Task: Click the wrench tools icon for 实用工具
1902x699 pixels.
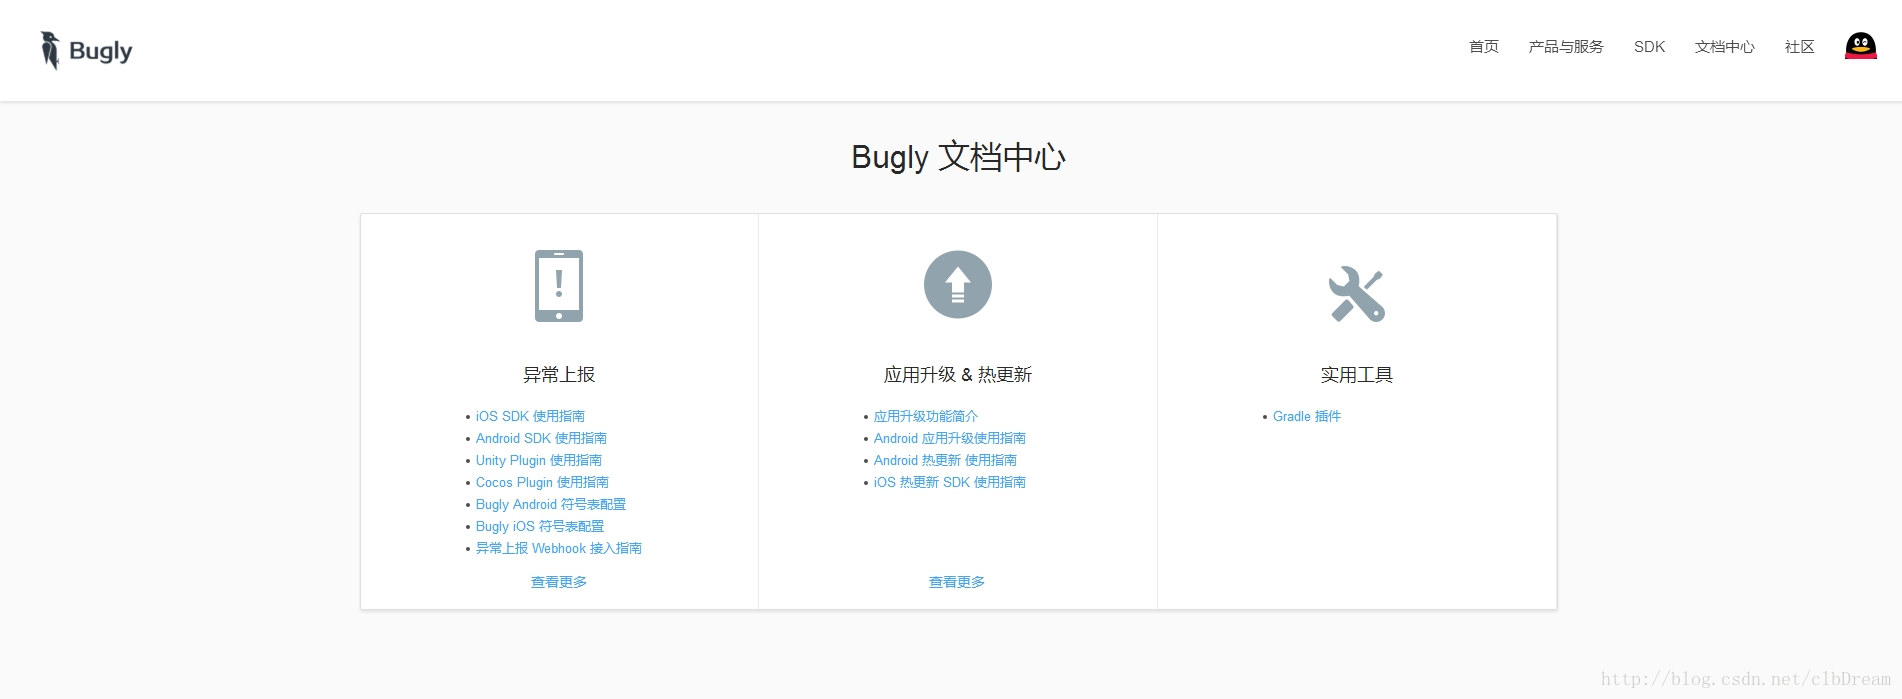Action: (x=1356, y=294)
